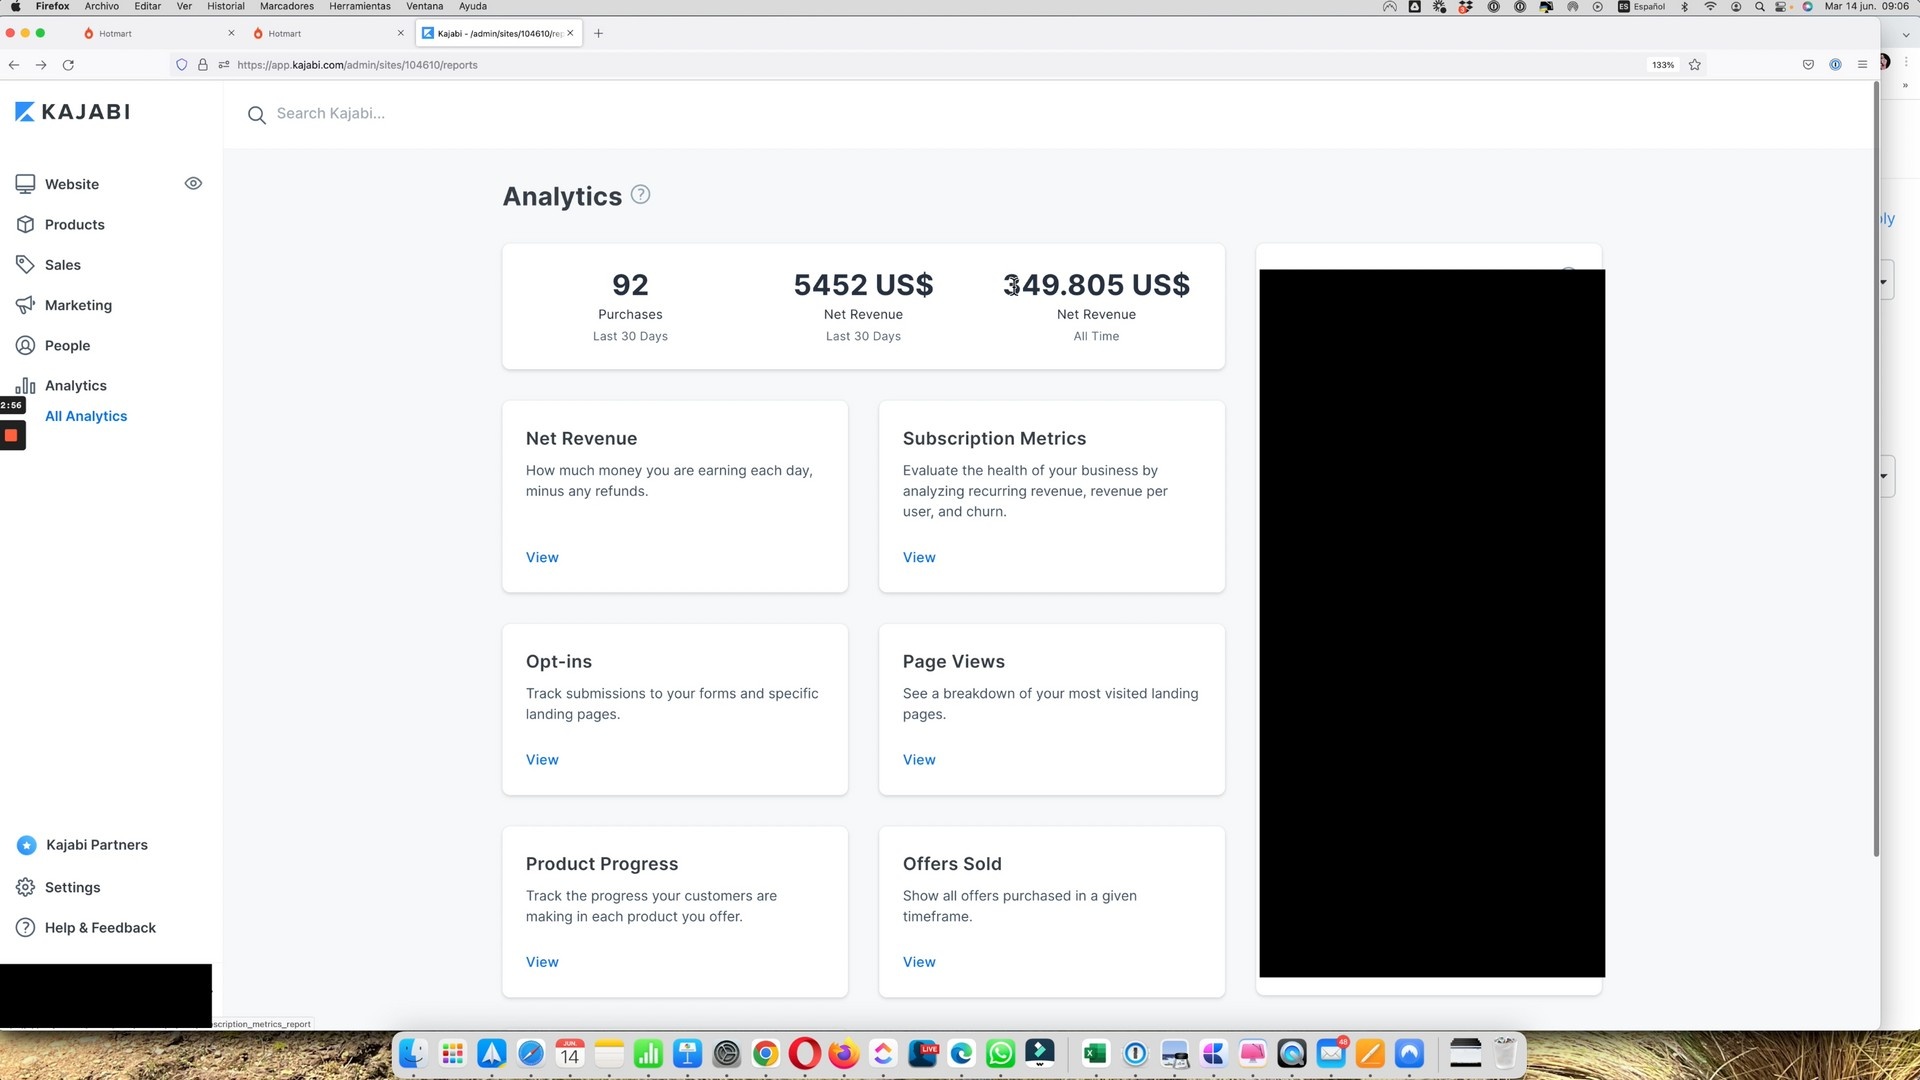This screenshot has height=1080, width=1920.
Task: Open the Historial menu in menu bar
Action: [225, 6]
